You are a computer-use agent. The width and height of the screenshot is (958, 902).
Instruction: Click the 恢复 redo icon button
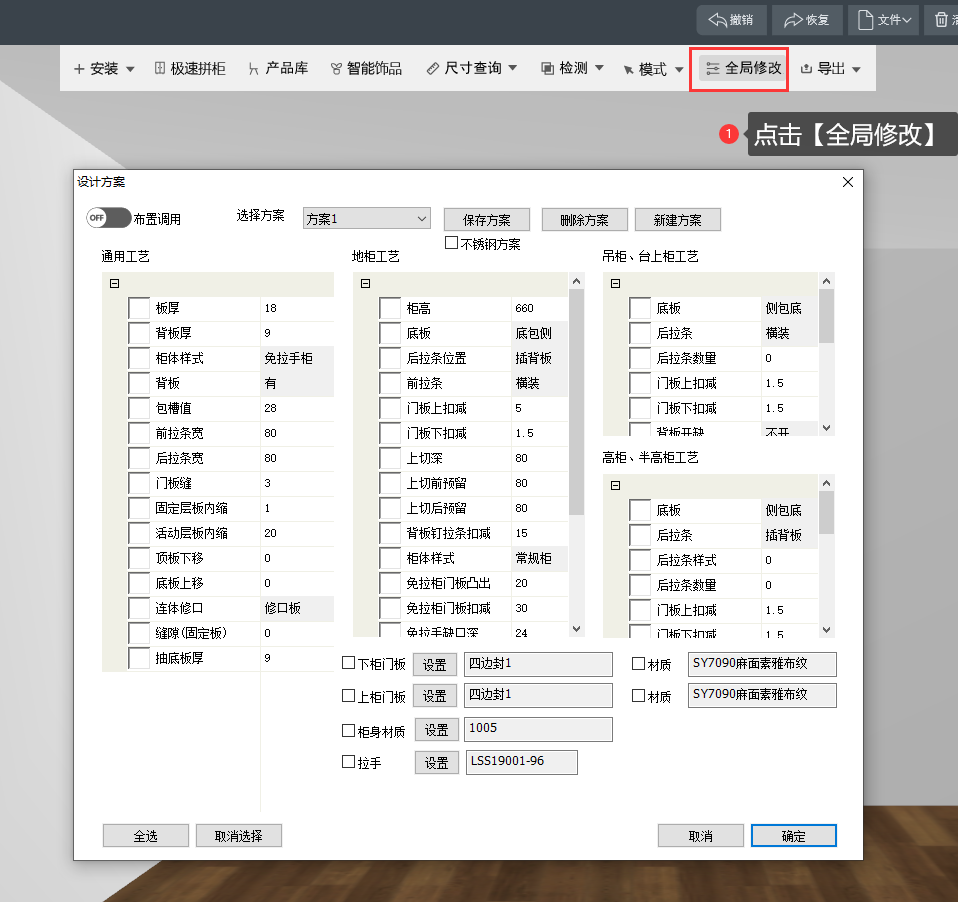coord(807,20)
